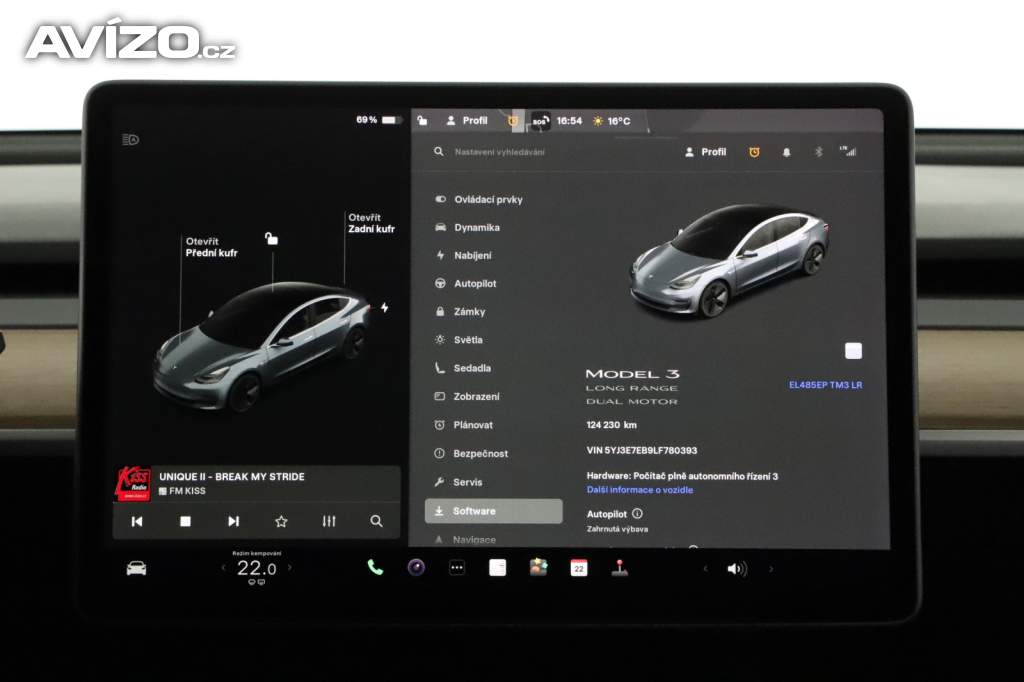
Task: Stop radio playback
Action: pos(185,521)
